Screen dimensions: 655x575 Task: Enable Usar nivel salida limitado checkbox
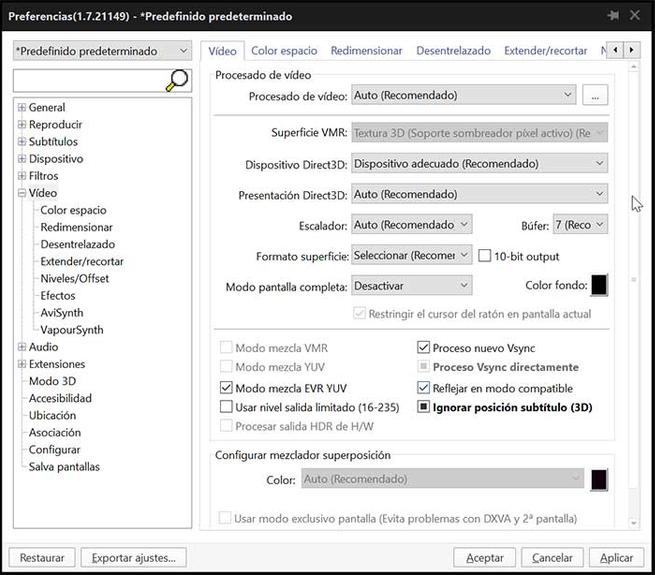click(226, 407)
